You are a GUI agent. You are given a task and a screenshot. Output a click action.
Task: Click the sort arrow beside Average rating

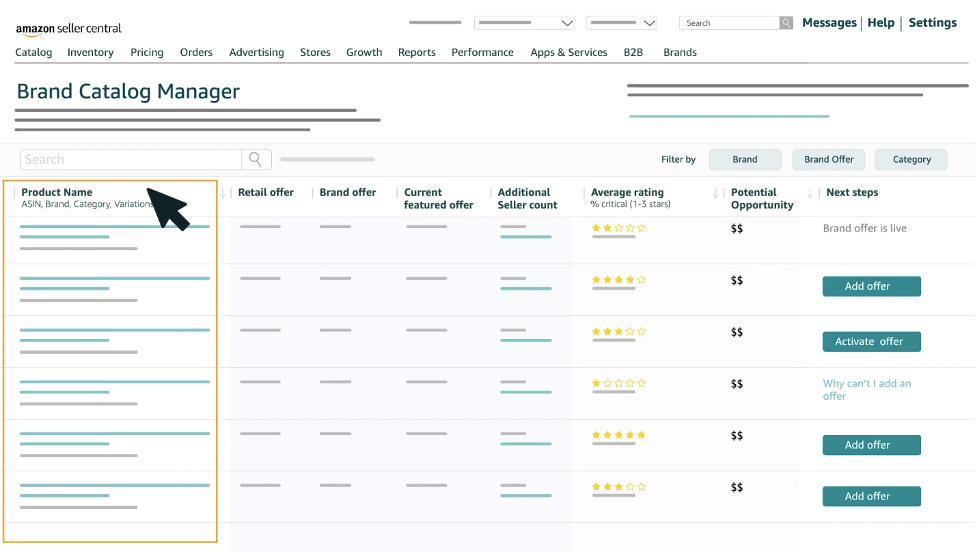[715, 193]
